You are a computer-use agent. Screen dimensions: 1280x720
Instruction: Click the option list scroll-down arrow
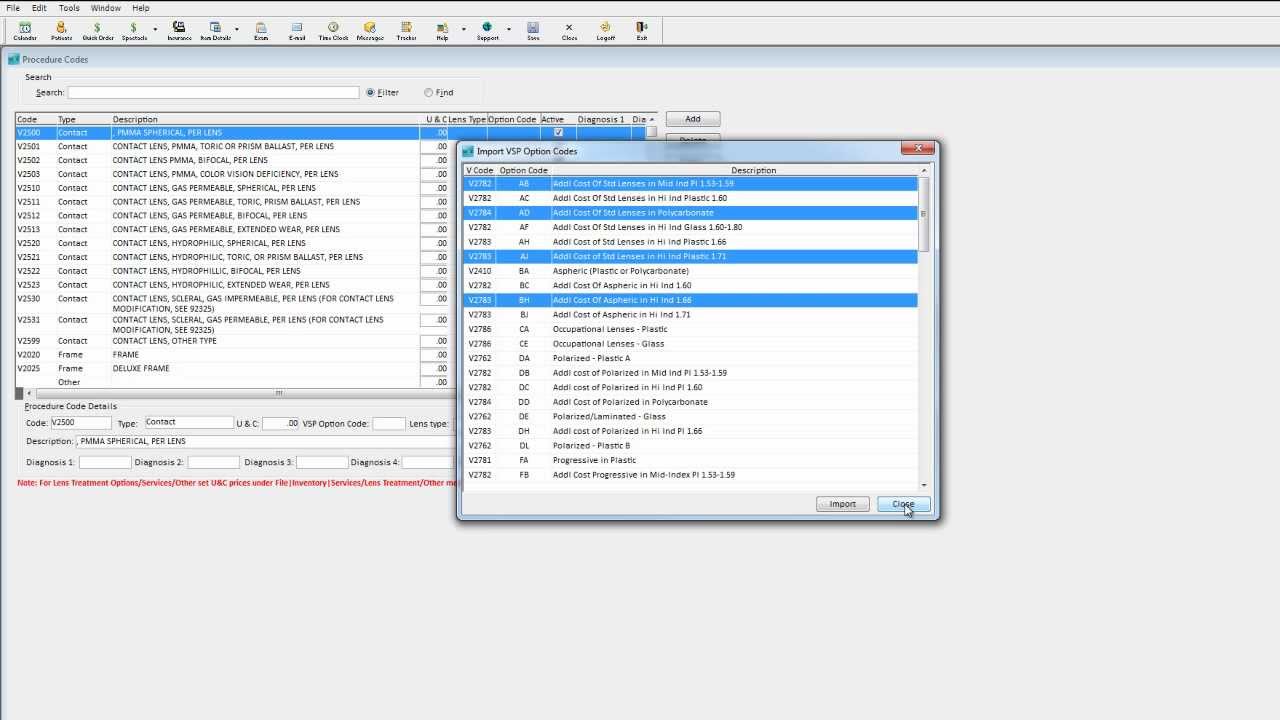coord(924,485)
